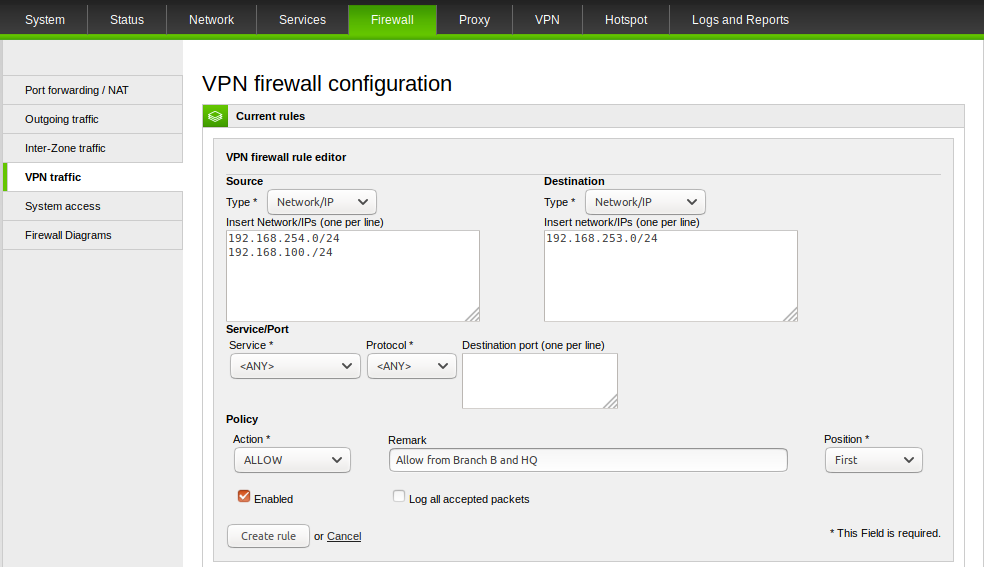This screenshot has width=984, height=567.
Task: Expand the Protocol dropdown
Action: 411,366
